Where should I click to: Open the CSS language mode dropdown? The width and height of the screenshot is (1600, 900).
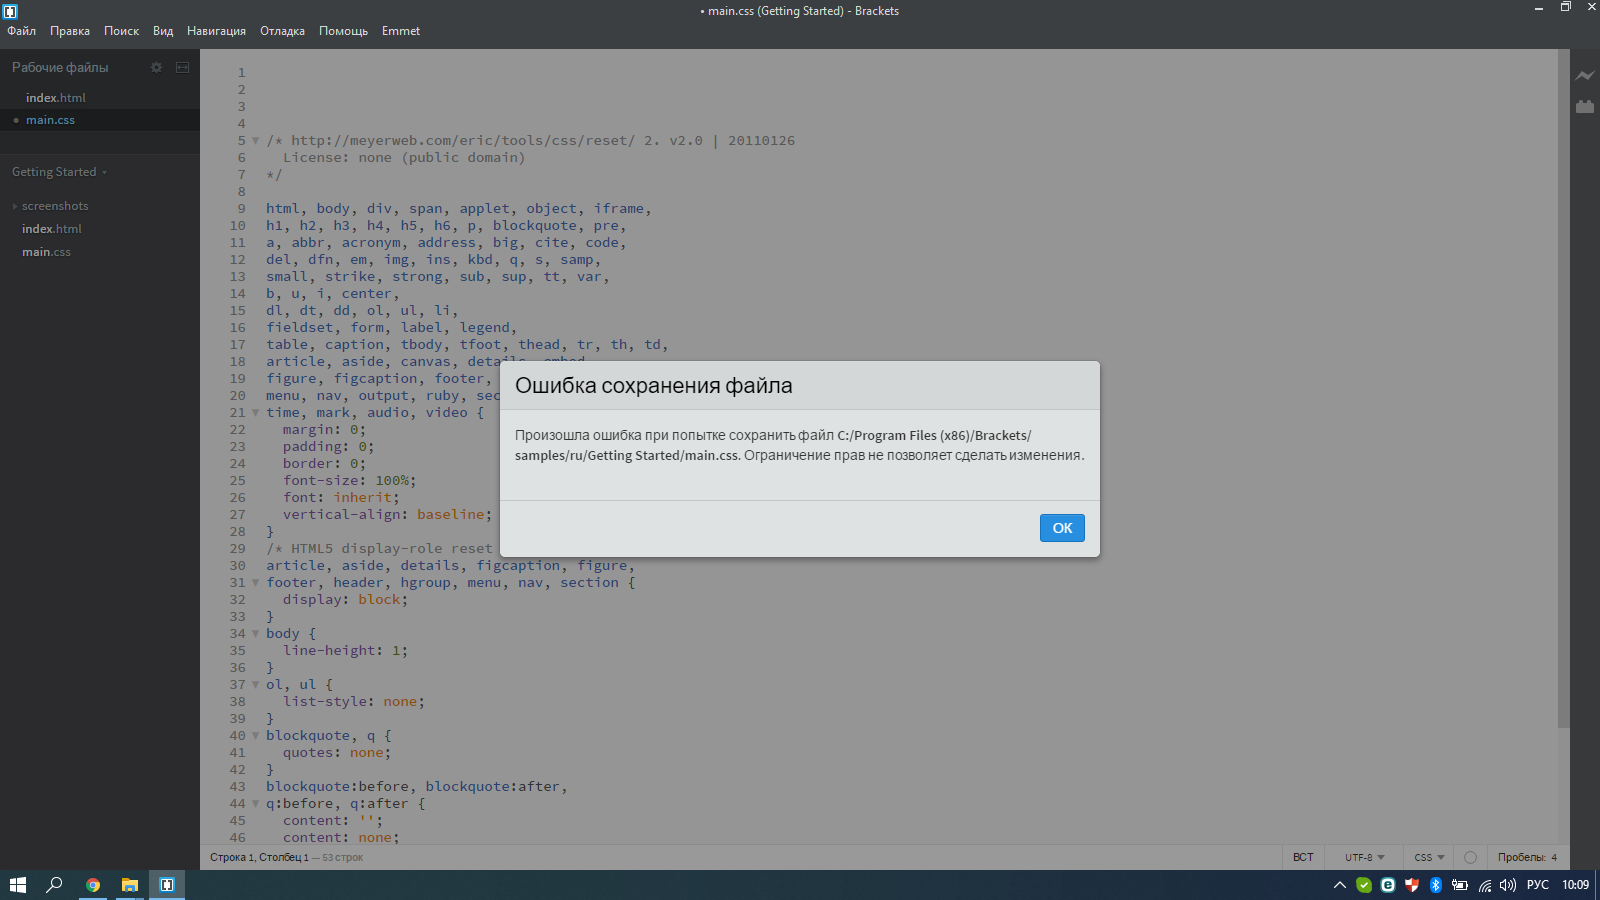click(x=1429, y=857)
